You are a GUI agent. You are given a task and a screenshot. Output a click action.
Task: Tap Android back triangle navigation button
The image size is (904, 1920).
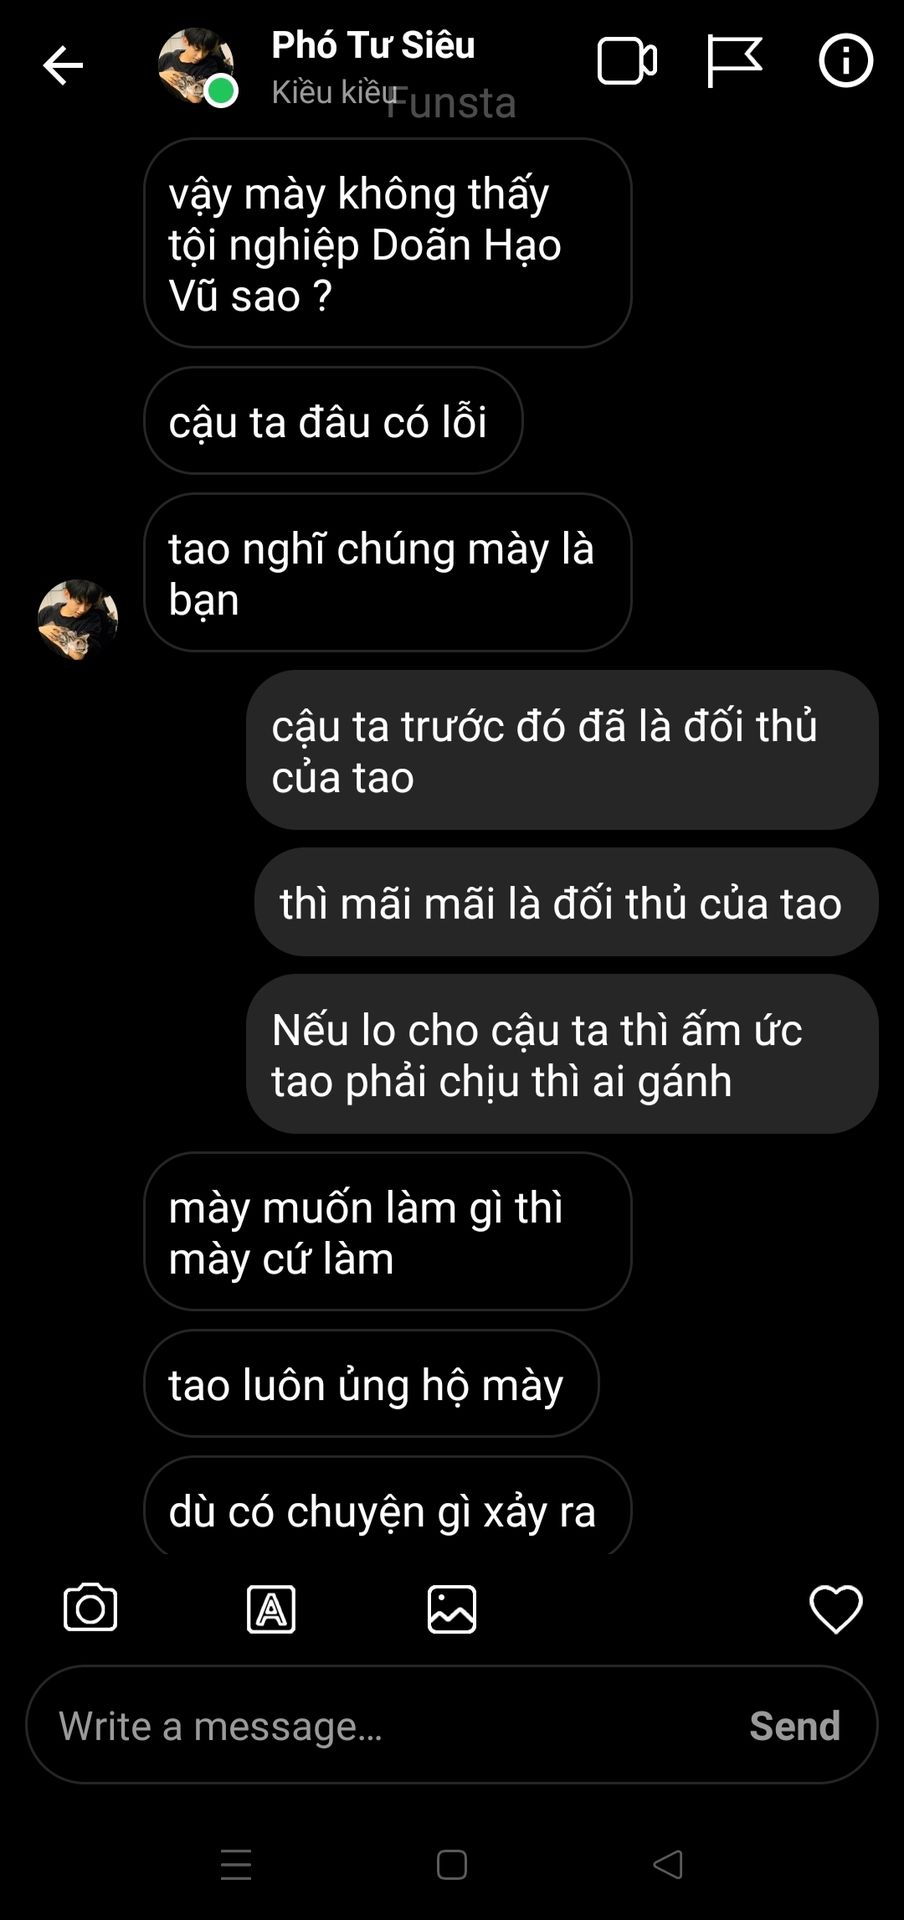(668, 1865)
